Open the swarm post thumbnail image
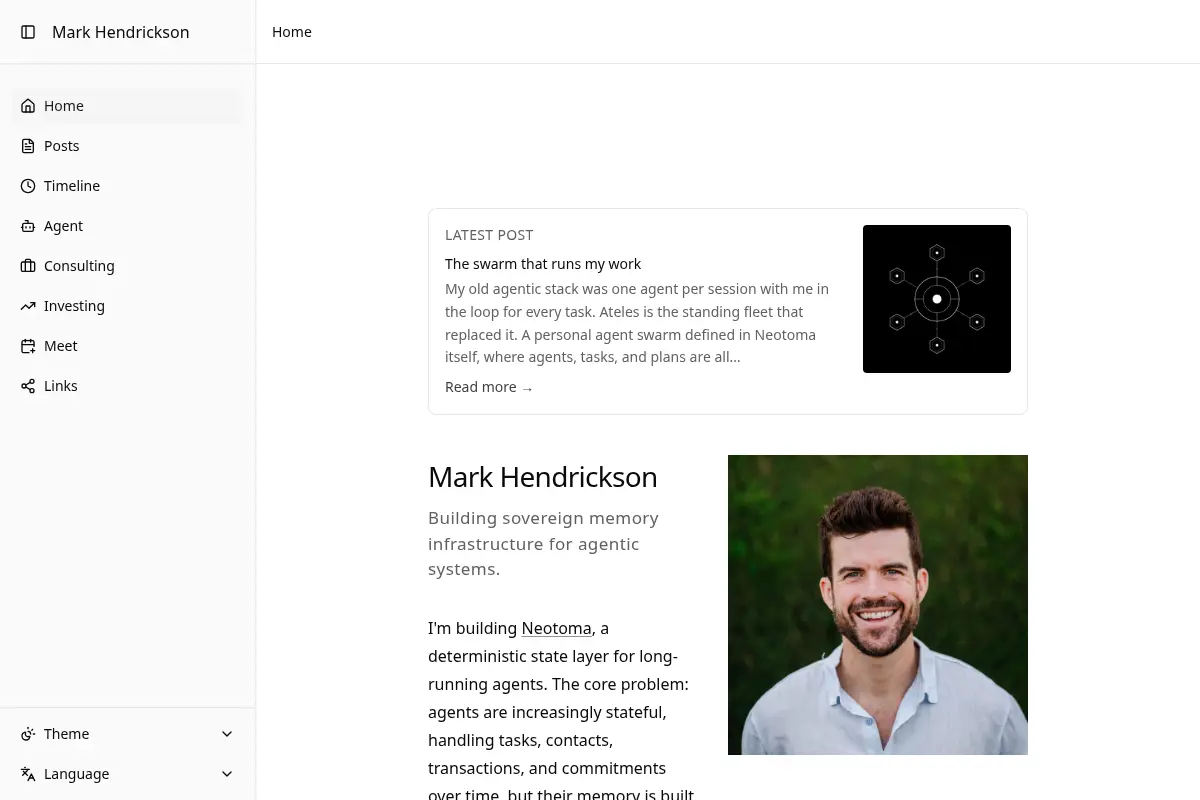Screen dimensions: 1200x800 click(x=937, y=299)
